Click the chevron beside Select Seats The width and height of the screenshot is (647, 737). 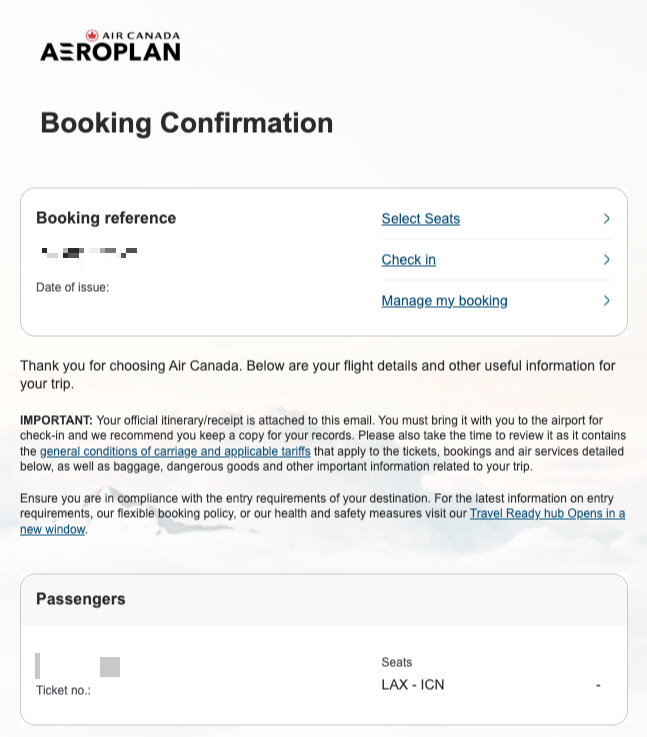(606, 219)
